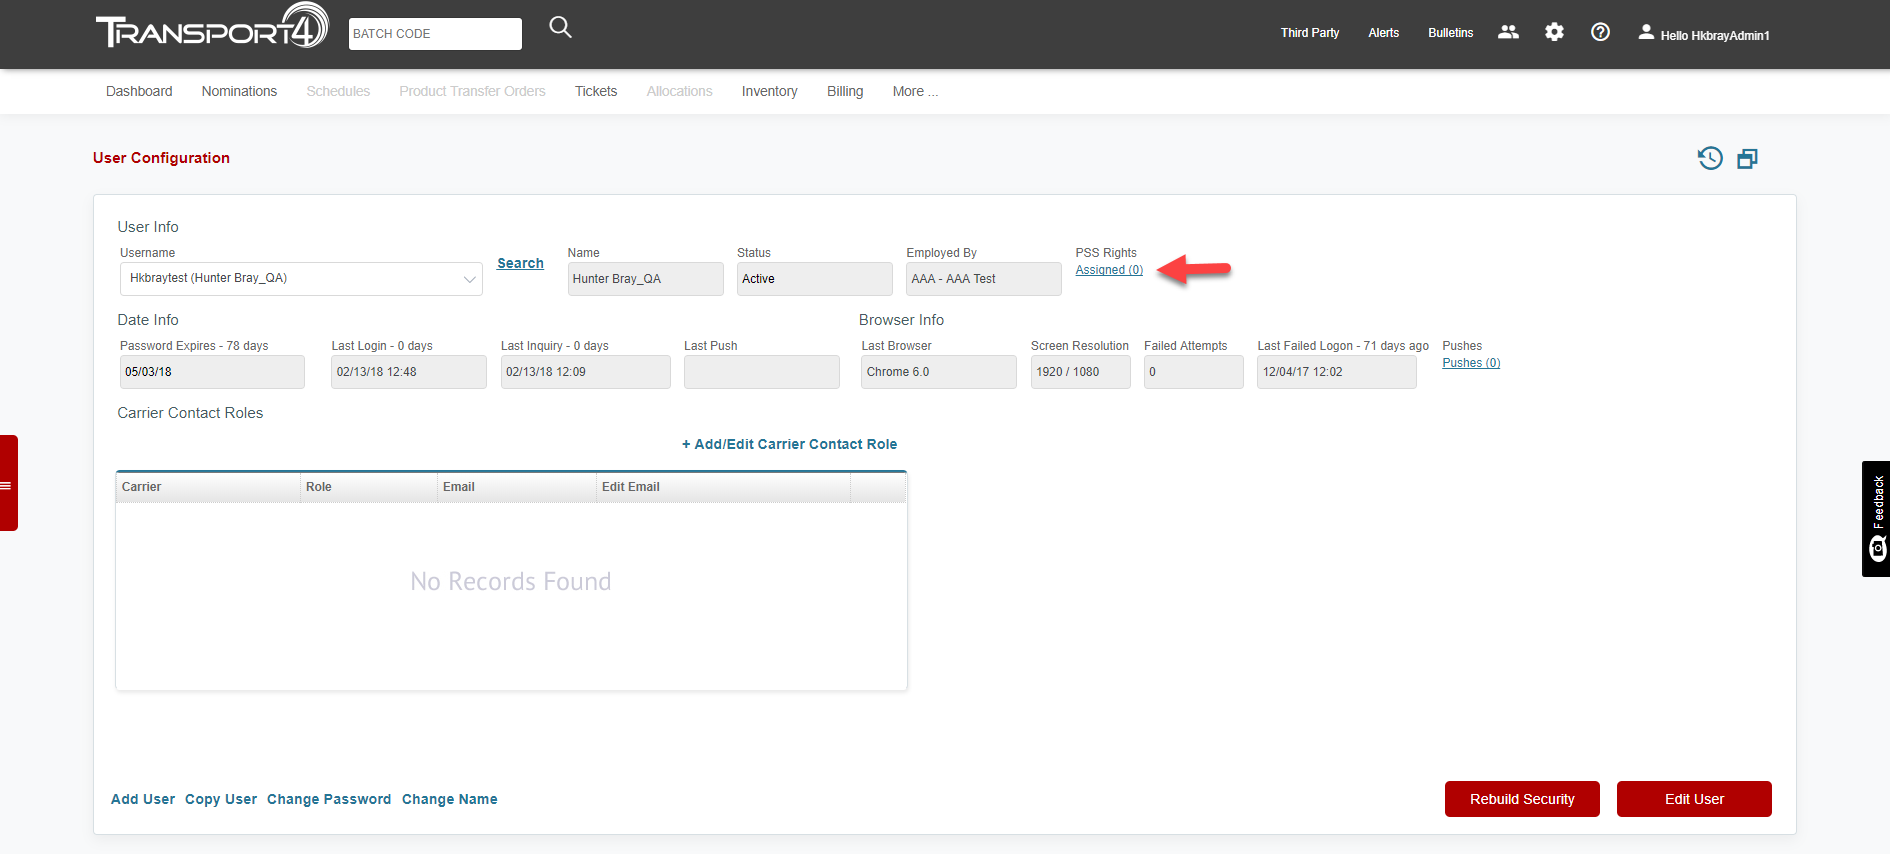Go to the Nominations tab
The image size is (1890, 854).
click(239, 91)
